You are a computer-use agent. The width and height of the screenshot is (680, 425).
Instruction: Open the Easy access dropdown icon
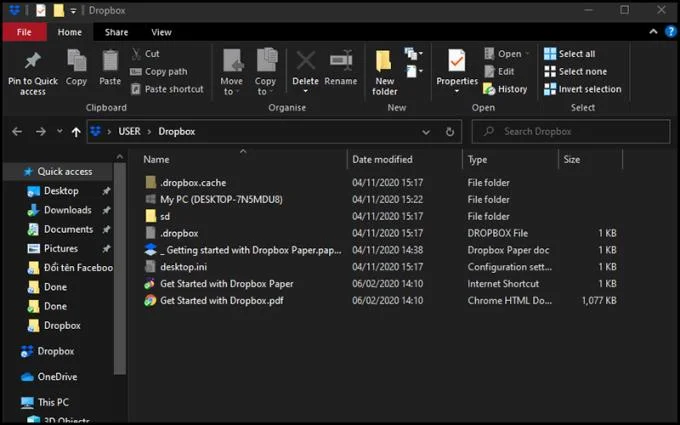coord(414,71)
